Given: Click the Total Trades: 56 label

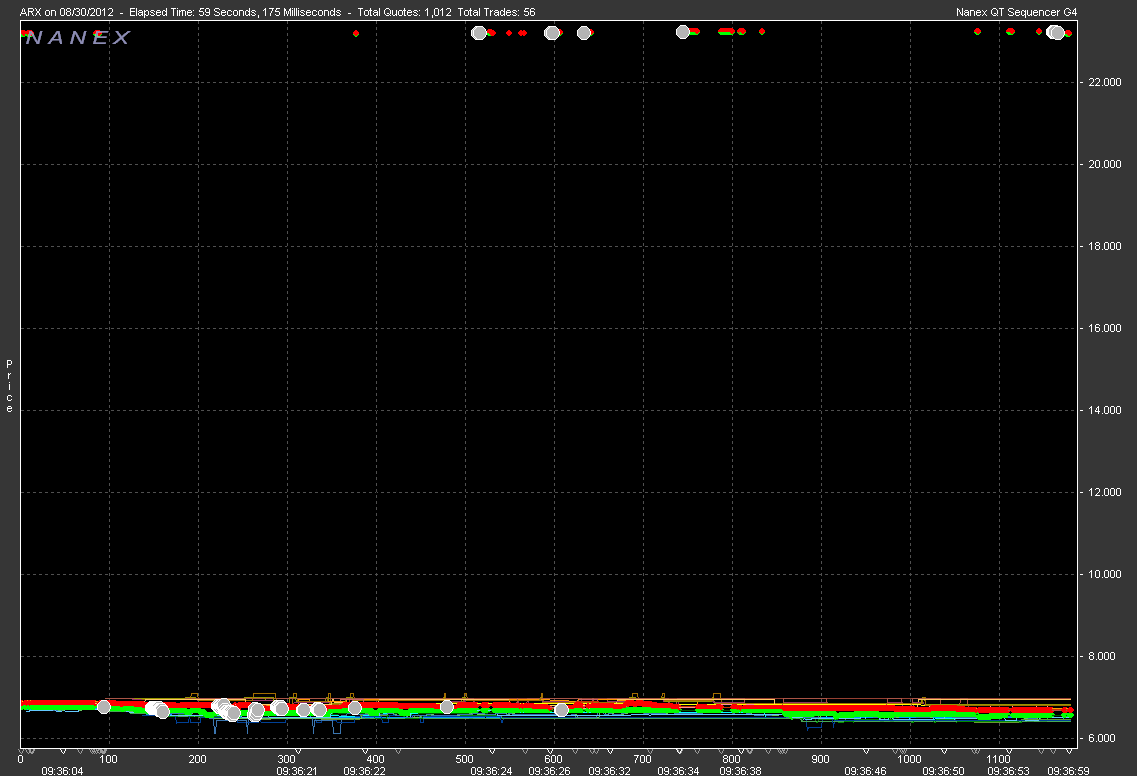Looking at the screenshot, I should (496, 12).
